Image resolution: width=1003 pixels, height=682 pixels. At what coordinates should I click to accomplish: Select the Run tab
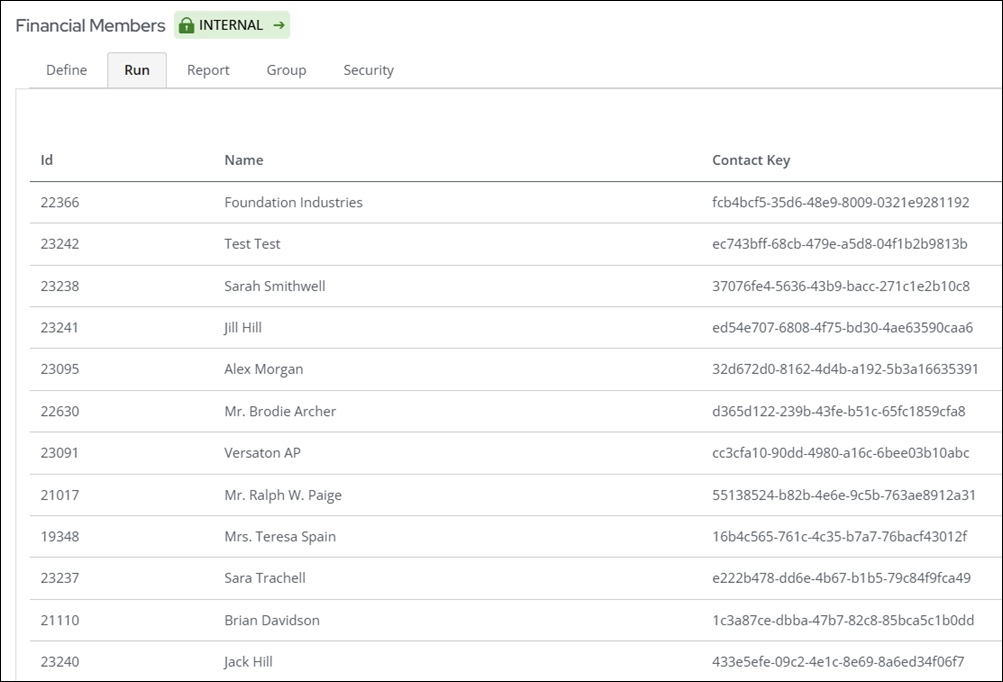click(x=137, y=70)
